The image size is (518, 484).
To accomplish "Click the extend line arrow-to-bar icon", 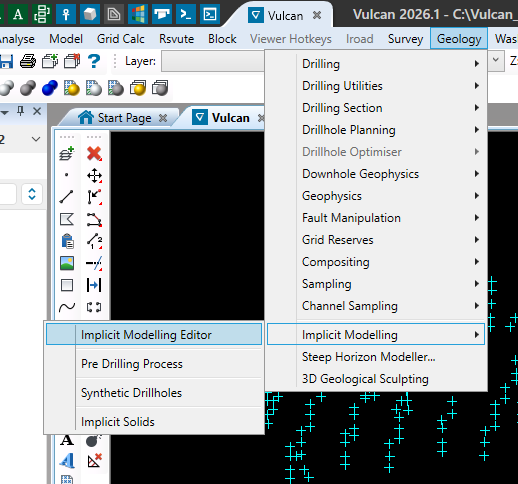I will click(x=94, y=285).
